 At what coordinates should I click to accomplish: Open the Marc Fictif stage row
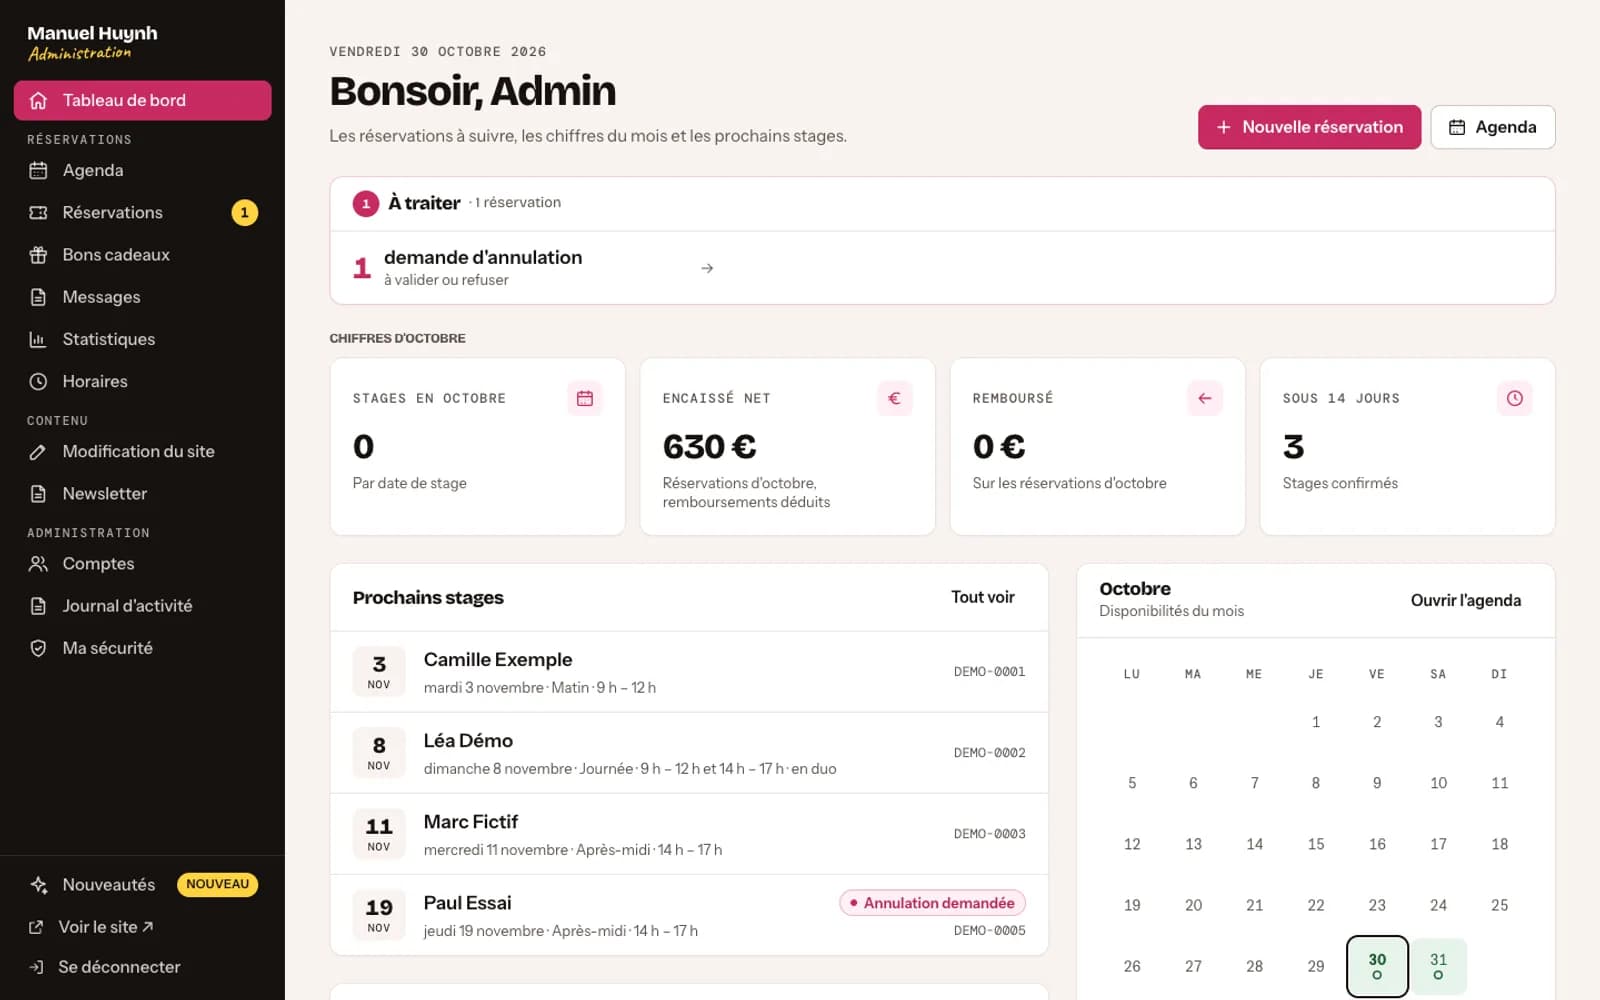[689, 834]
